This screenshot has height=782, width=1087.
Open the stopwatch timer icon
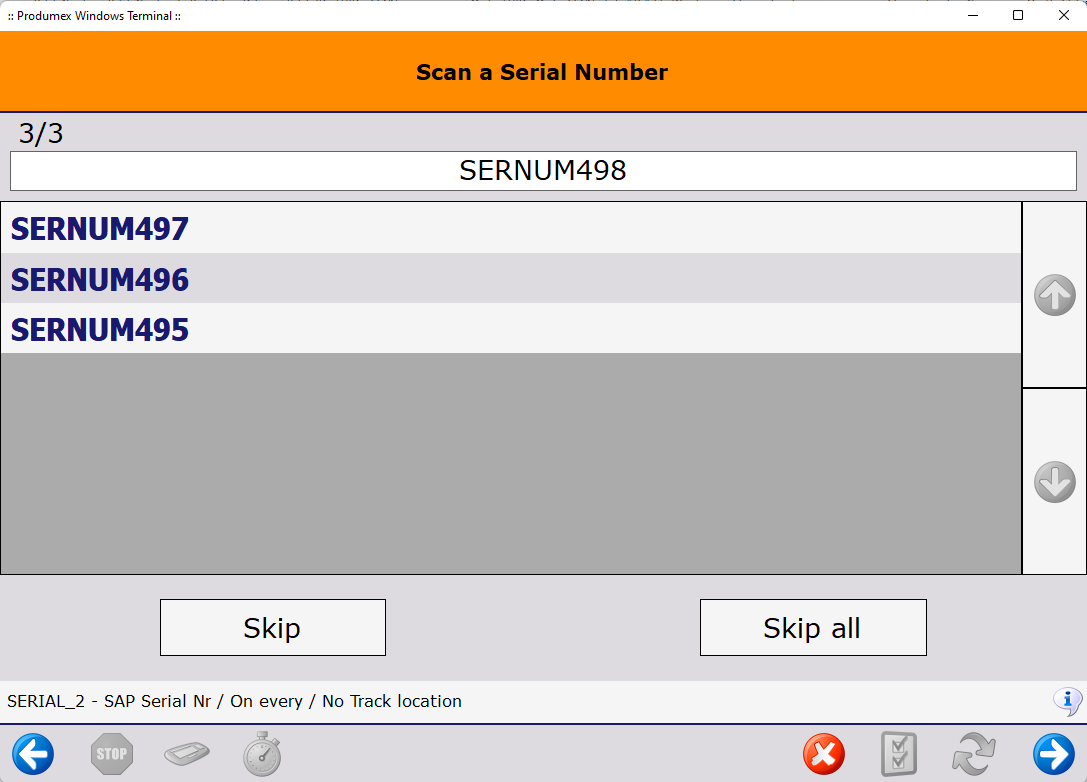tap(262, 753)
